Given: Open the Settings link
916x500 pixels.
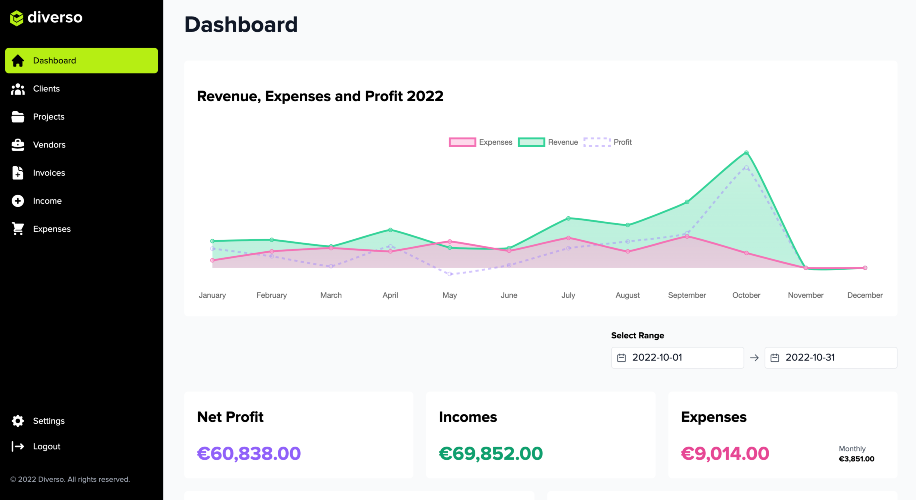Looking at the screenshot, I should click(x=48, y=421).
